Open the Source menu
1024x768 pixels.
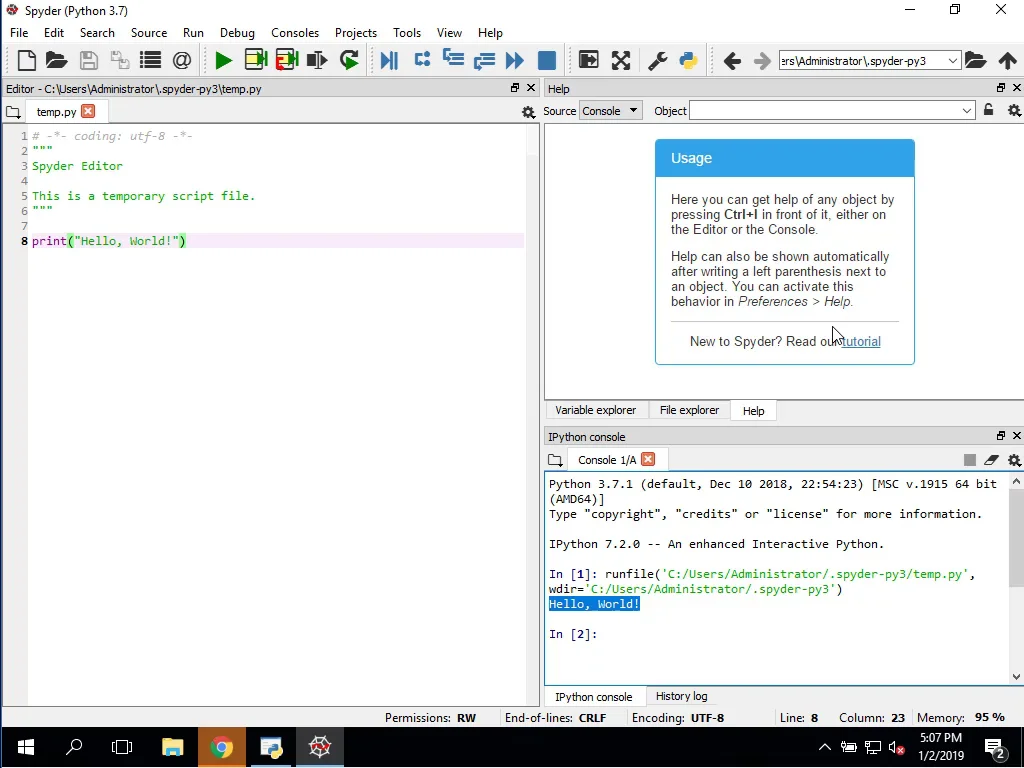149,33
